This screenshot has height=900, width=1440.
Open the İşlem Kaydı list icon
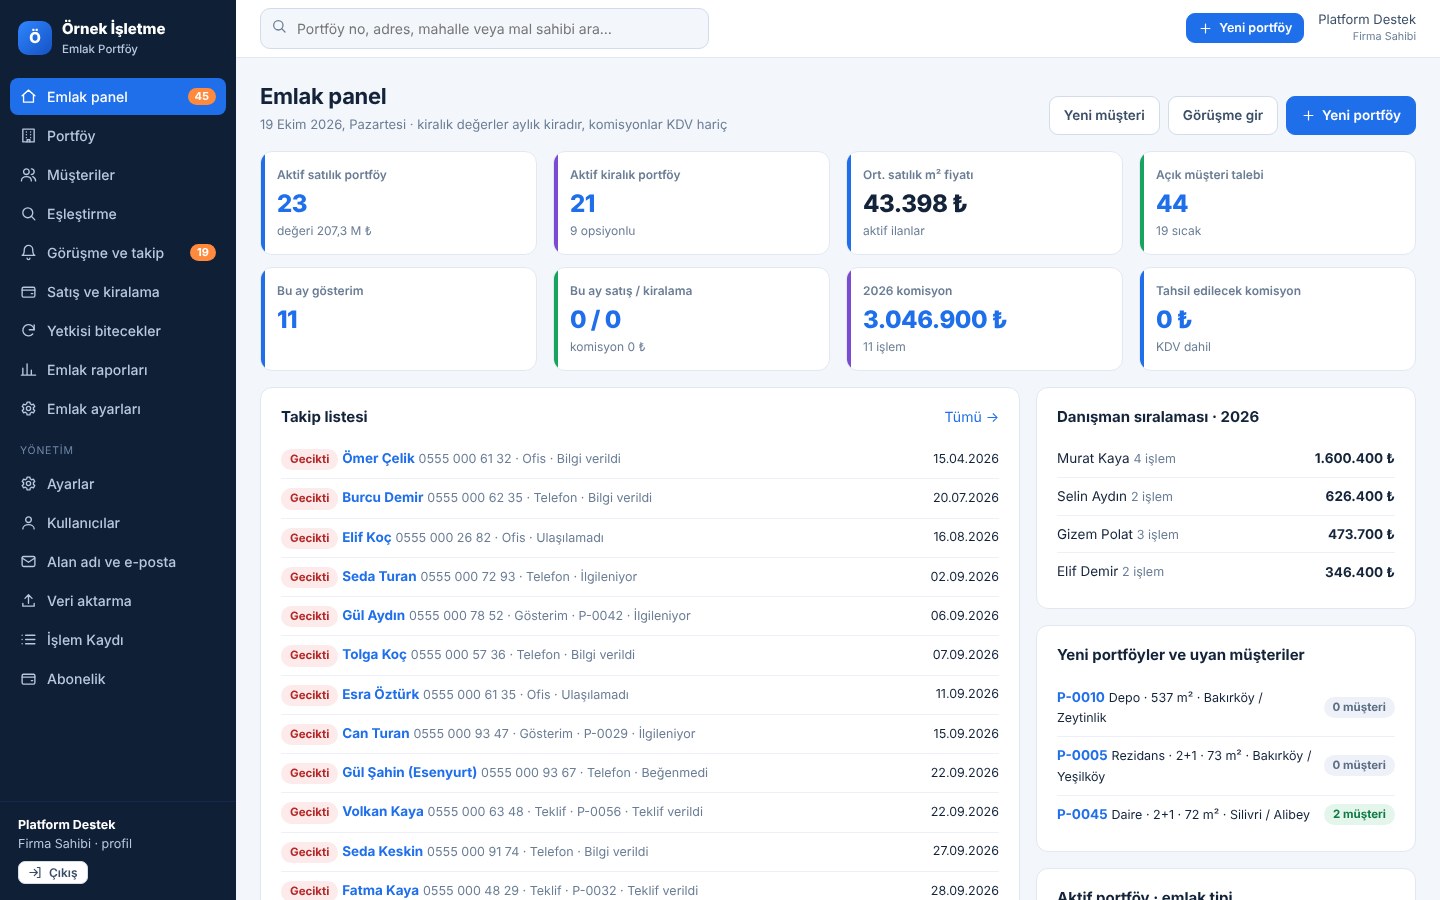(28, 640)
